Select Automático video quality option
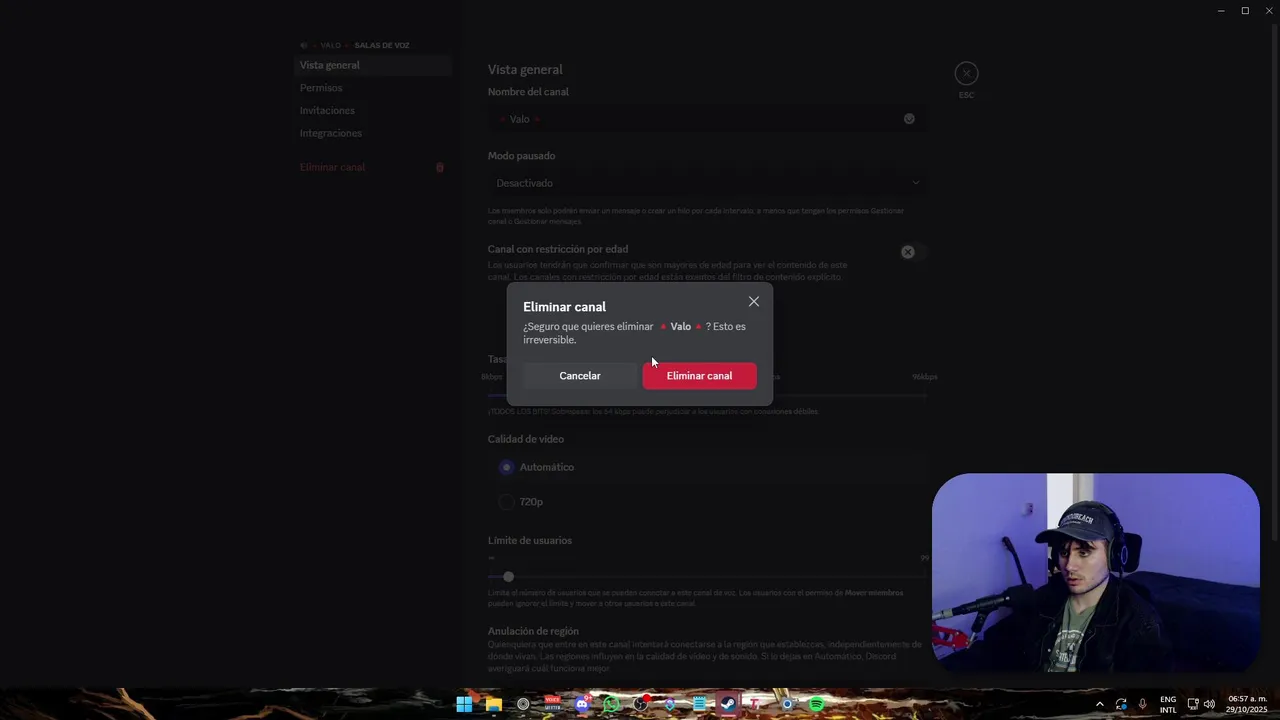The width and height of the screenshot is (1280, 720). [x=707, y=467]
